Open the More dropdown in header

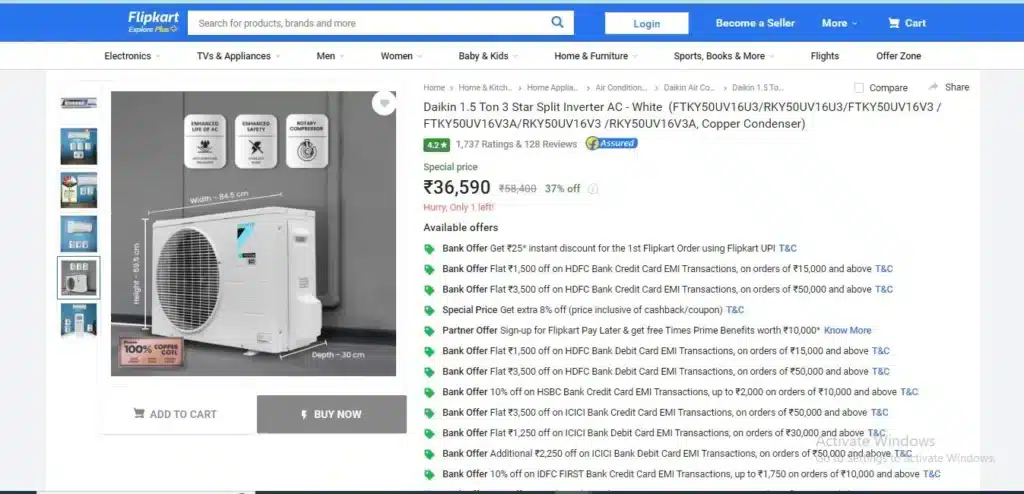tap(839, 23)
